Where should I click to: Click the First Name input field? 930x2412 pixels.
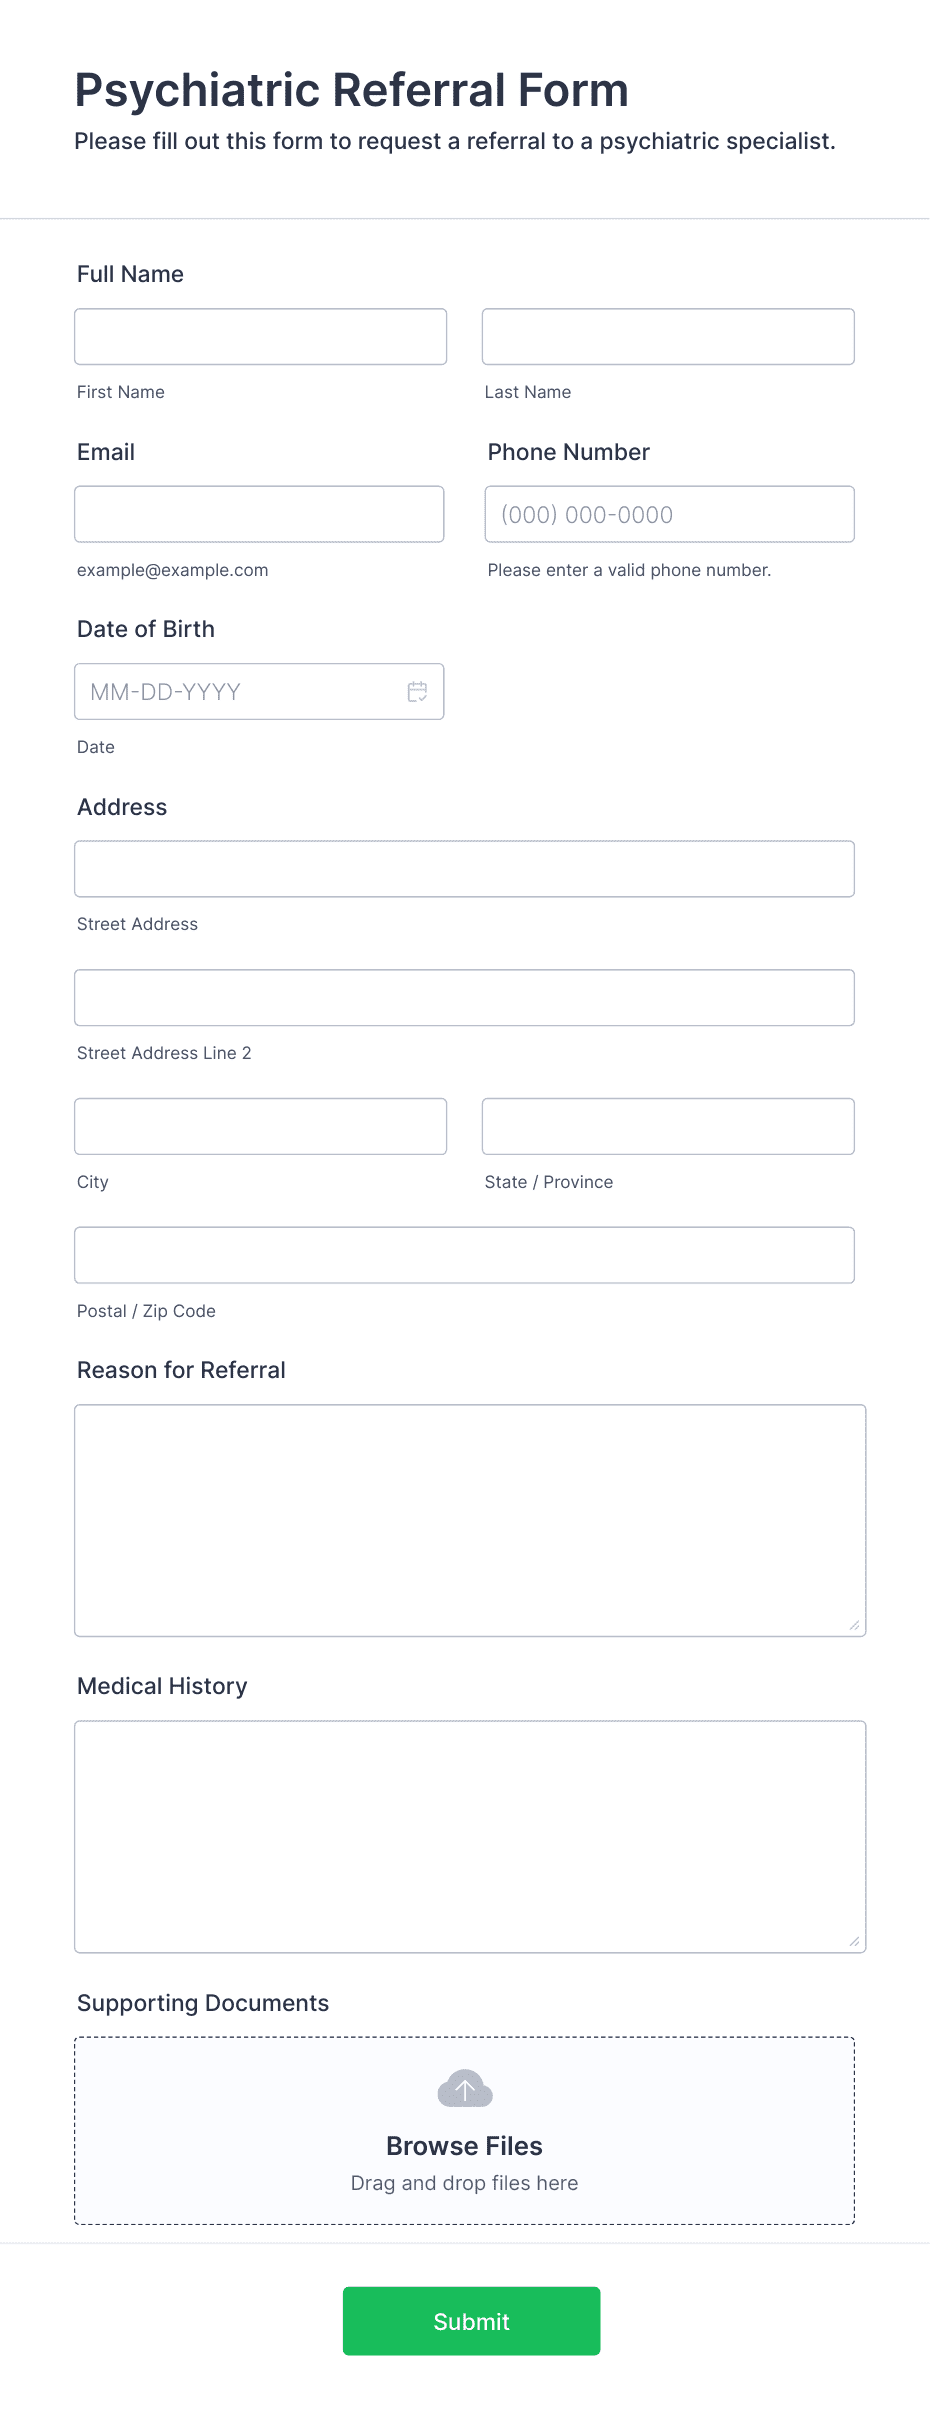[260, 337]
